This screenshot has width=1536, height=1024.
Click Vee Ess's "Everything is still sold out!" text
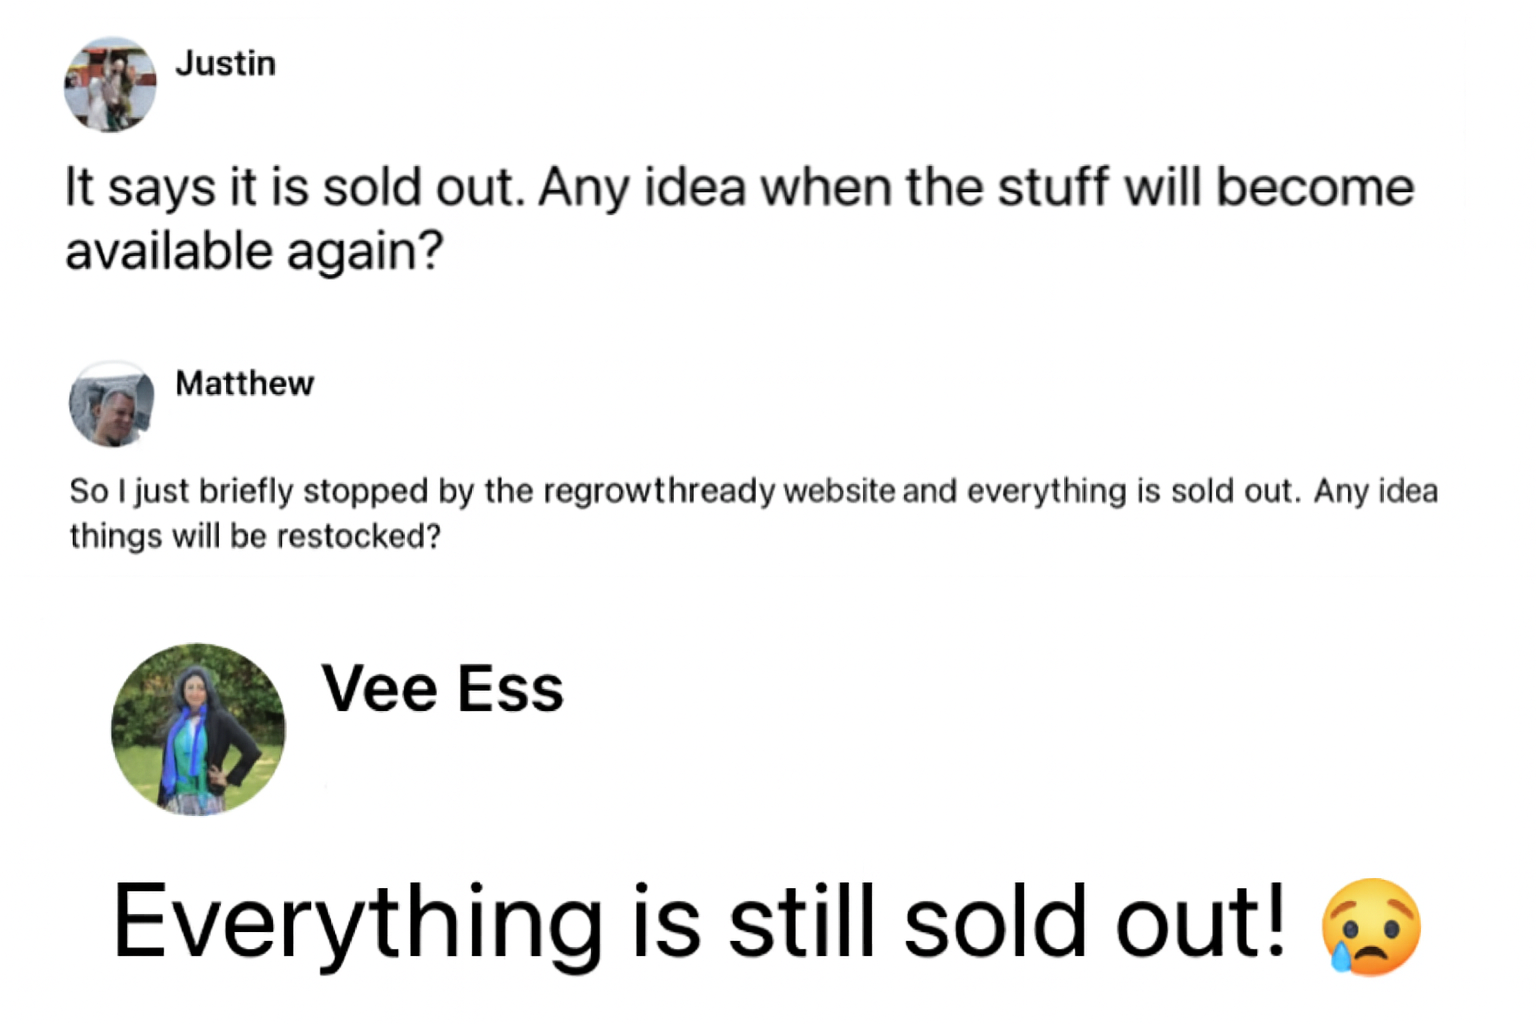(698, 922)
